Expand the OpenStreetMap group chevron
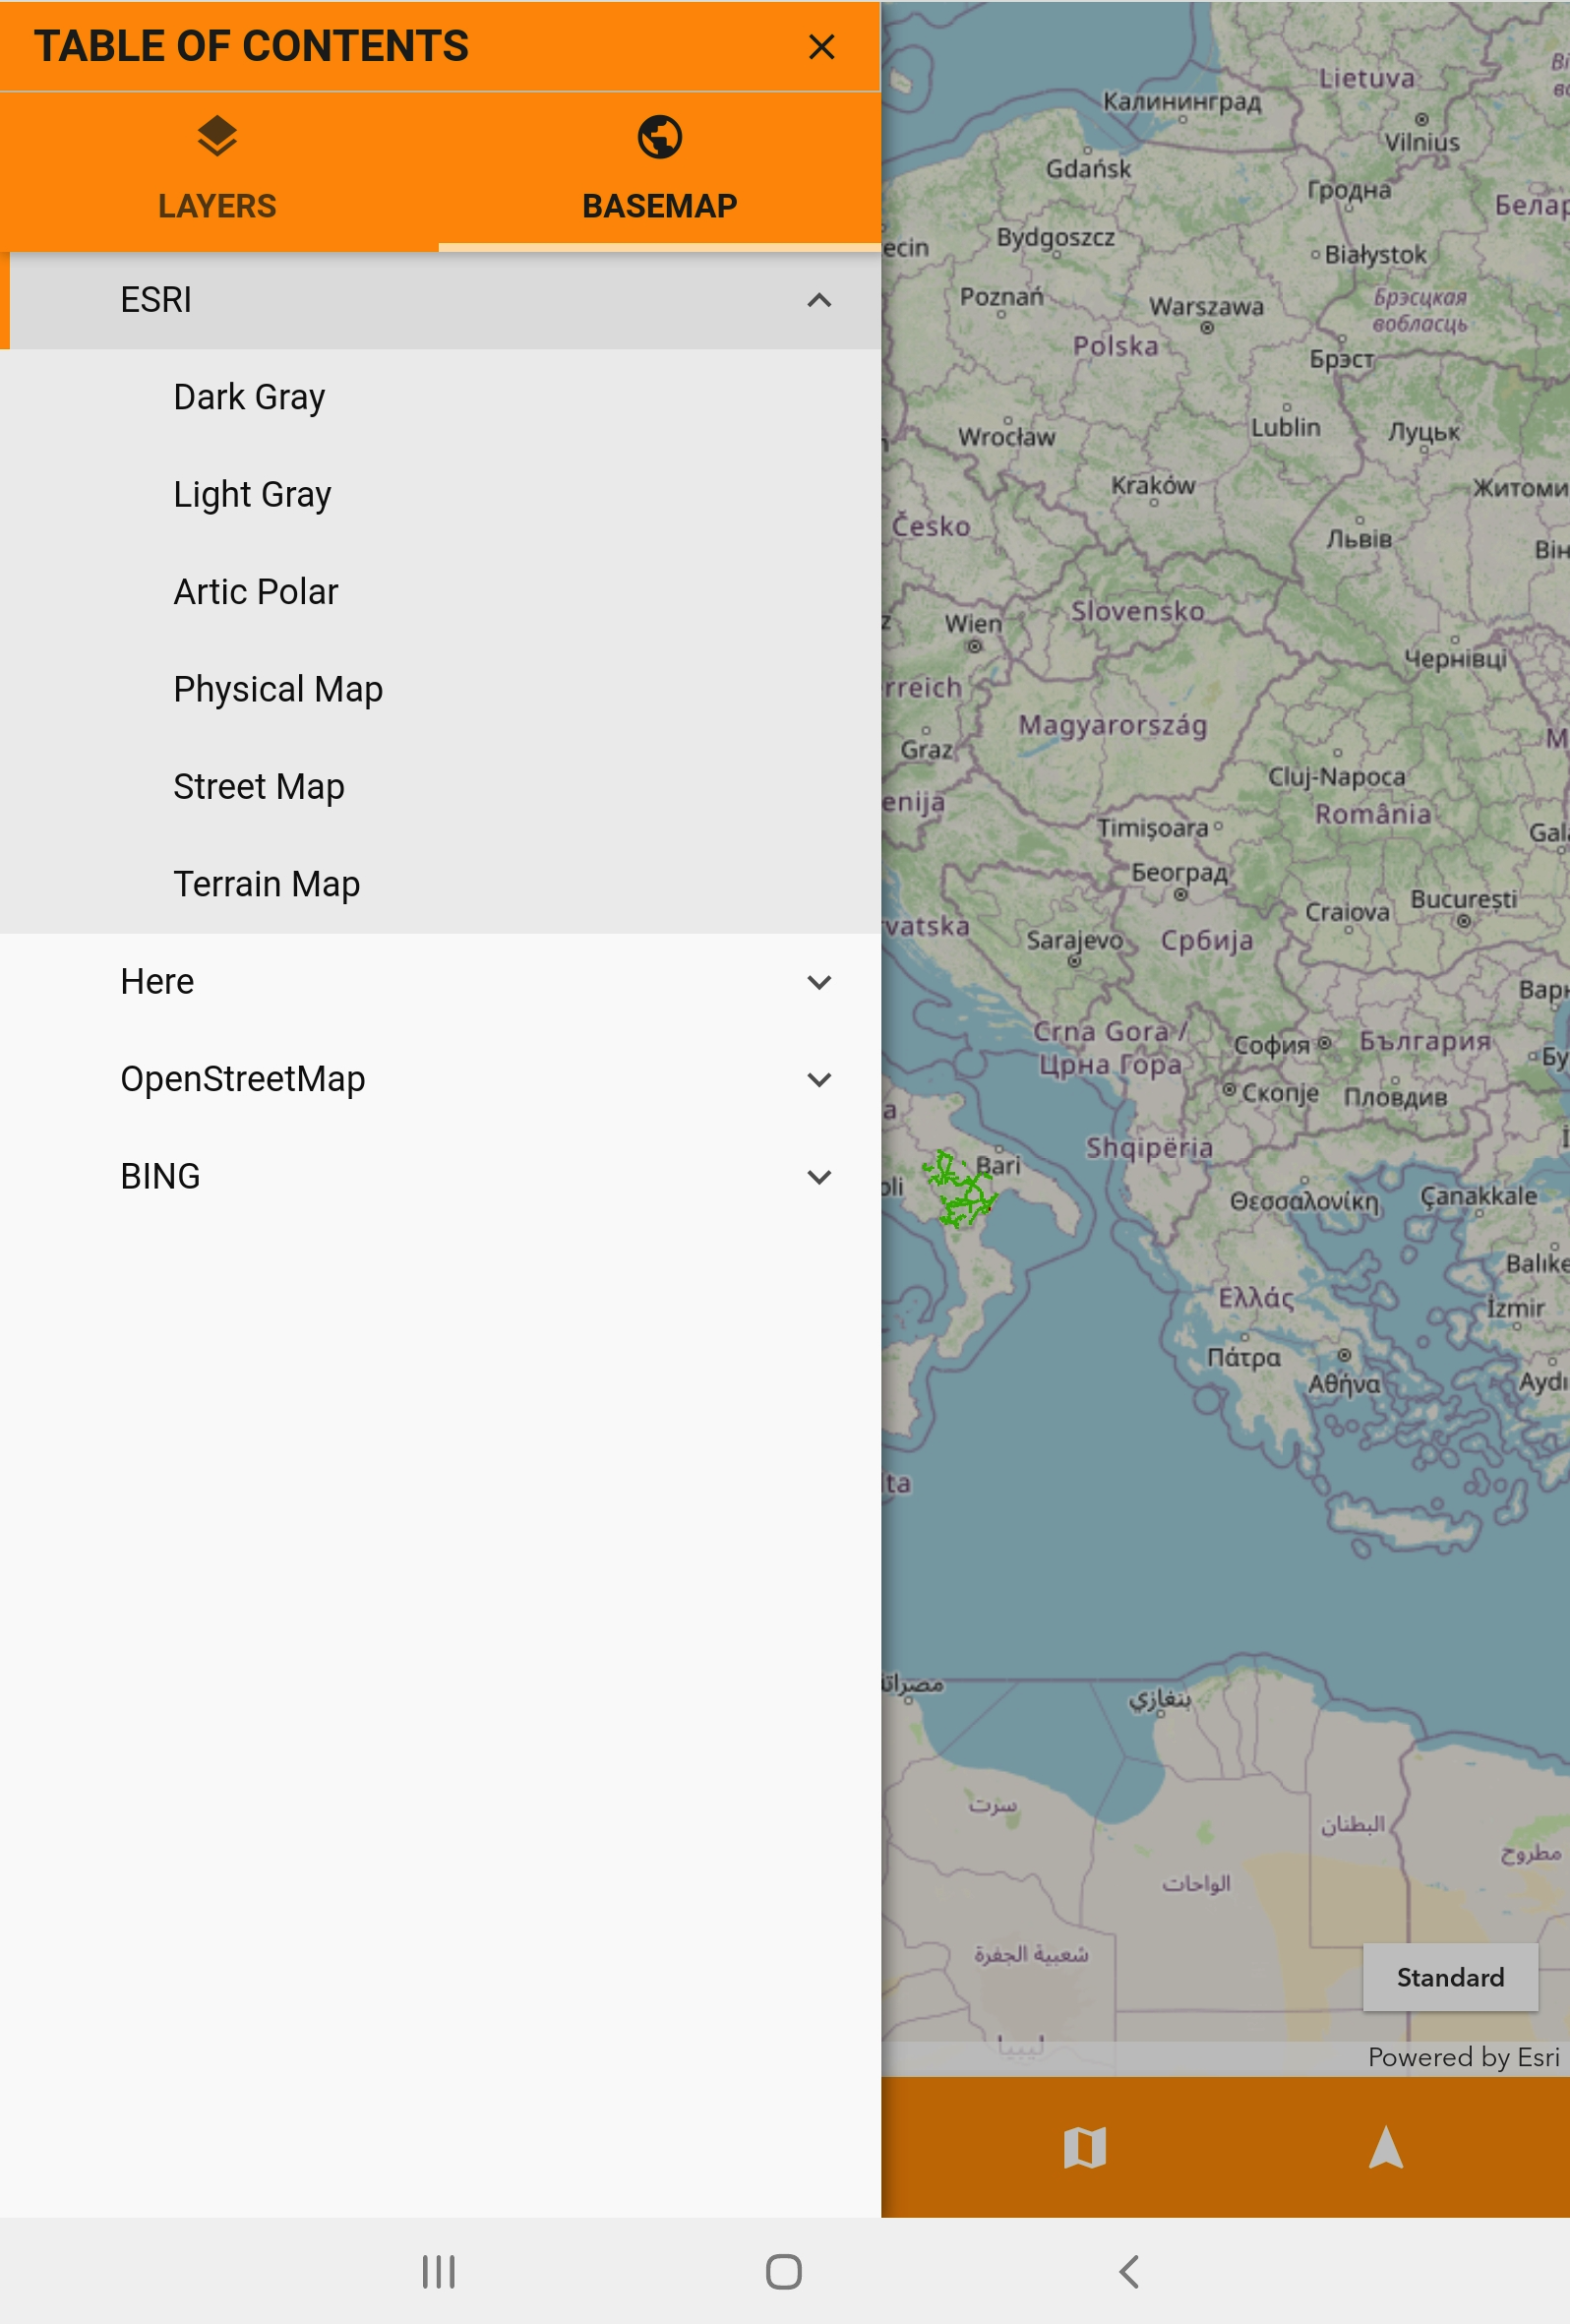The width and height of the screenshot is (1570, 2324). pos(819,1079)
